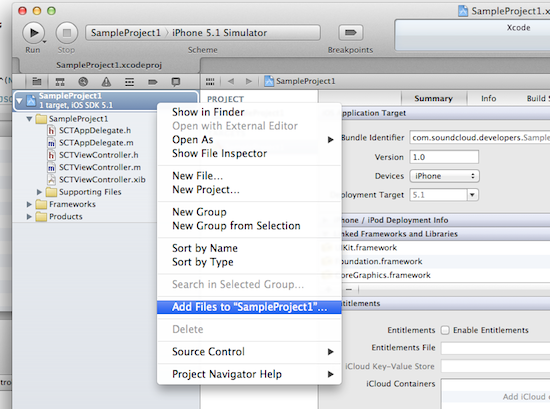Open the related files grid icon
This screenshot has height=409, width=550.
pyautogui.click(x=210, y=81)
